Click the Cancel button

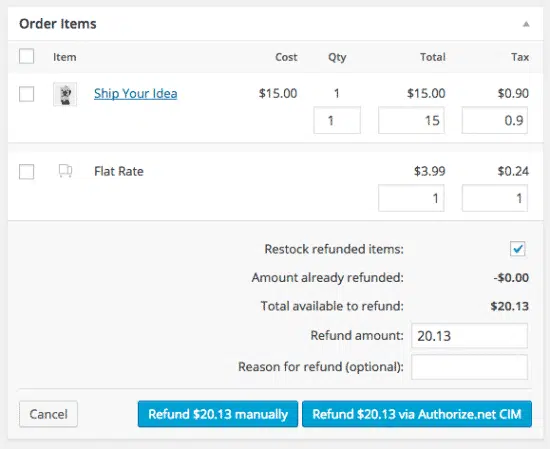48,414
